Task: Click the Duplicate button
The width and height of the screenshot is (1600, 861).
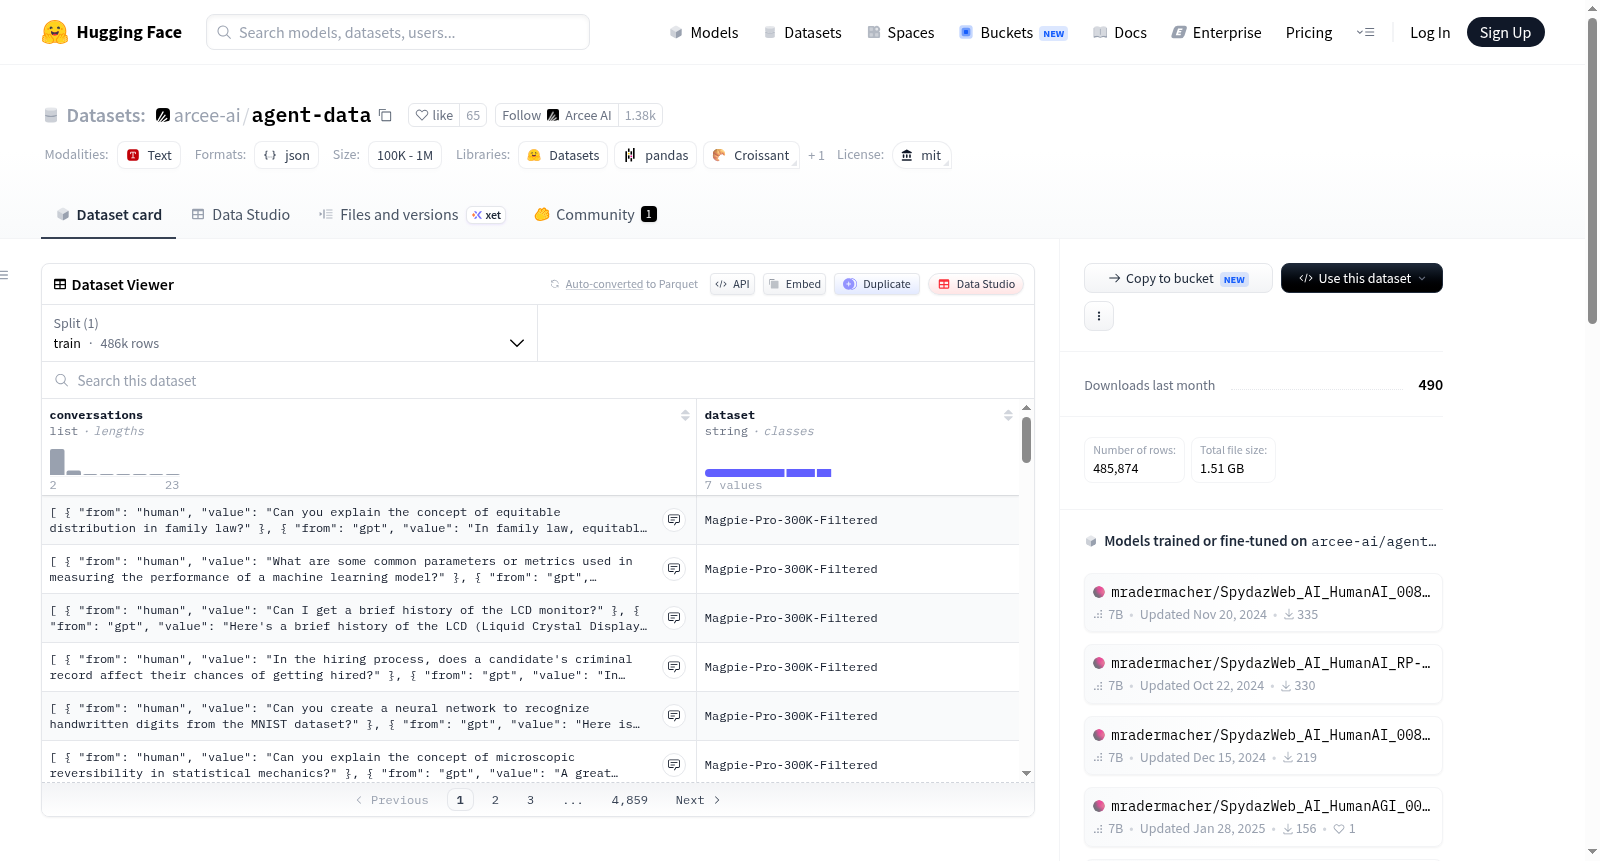Action: click(x=877, y=284)
